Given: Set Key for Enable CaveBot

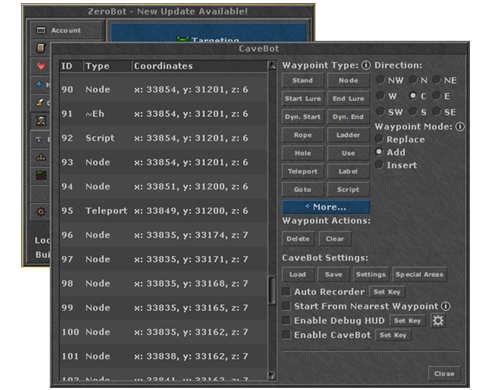Looking at the screenshot, I should (x=393, y=335).
